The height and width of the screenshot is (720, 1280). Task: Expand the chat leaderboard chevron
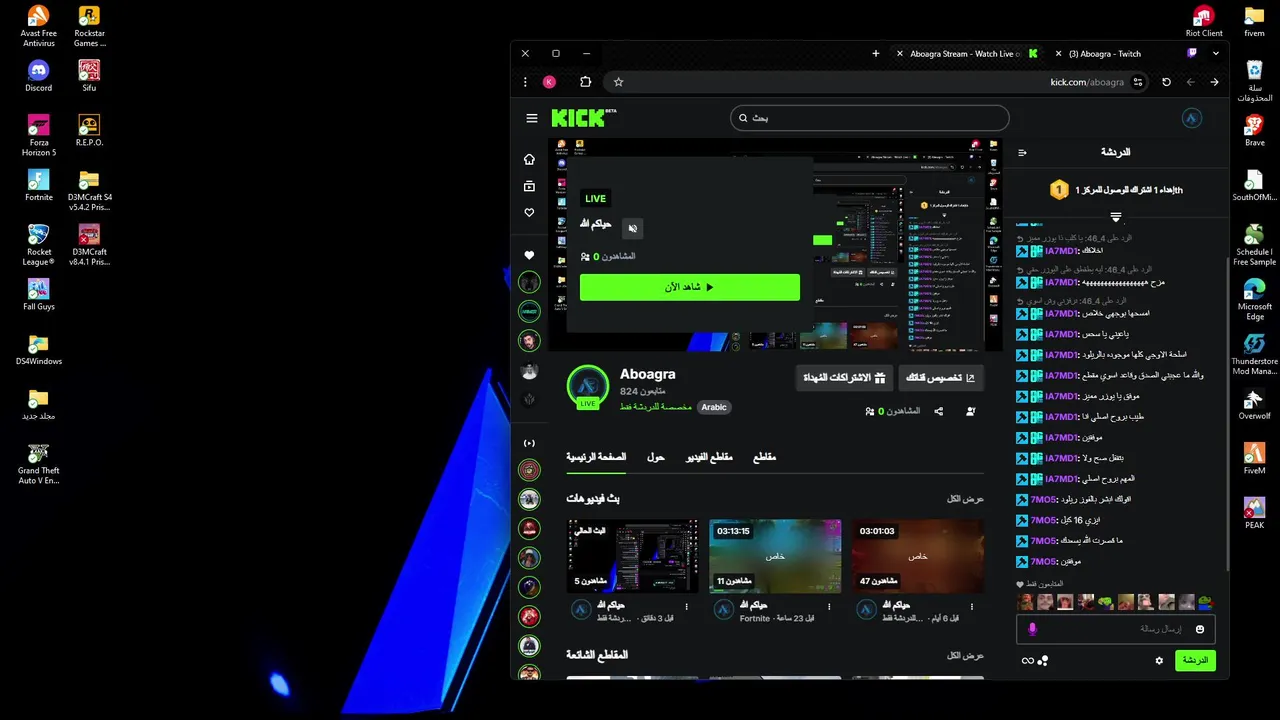point(1116,217)
